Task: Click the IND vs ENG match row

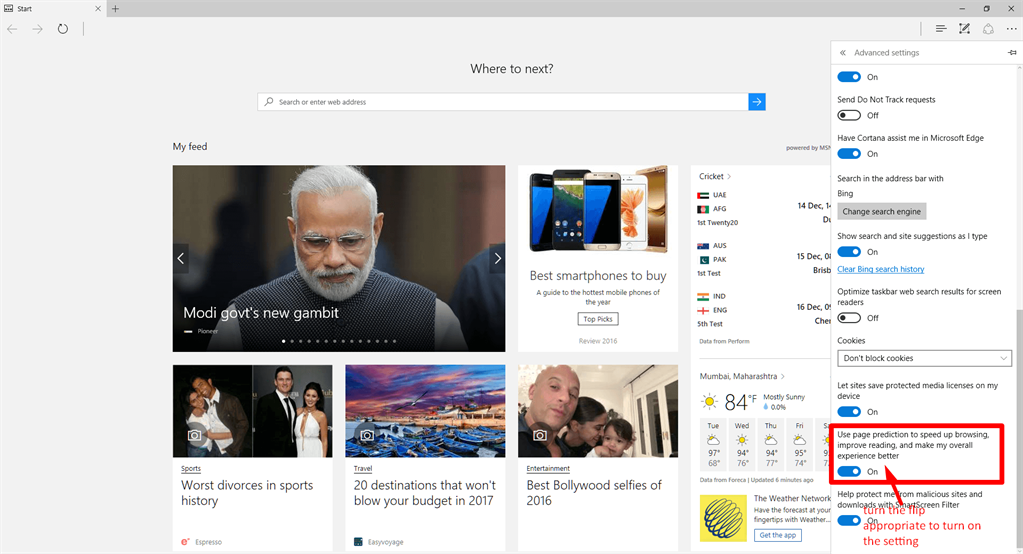Action: tap(764, 310)
